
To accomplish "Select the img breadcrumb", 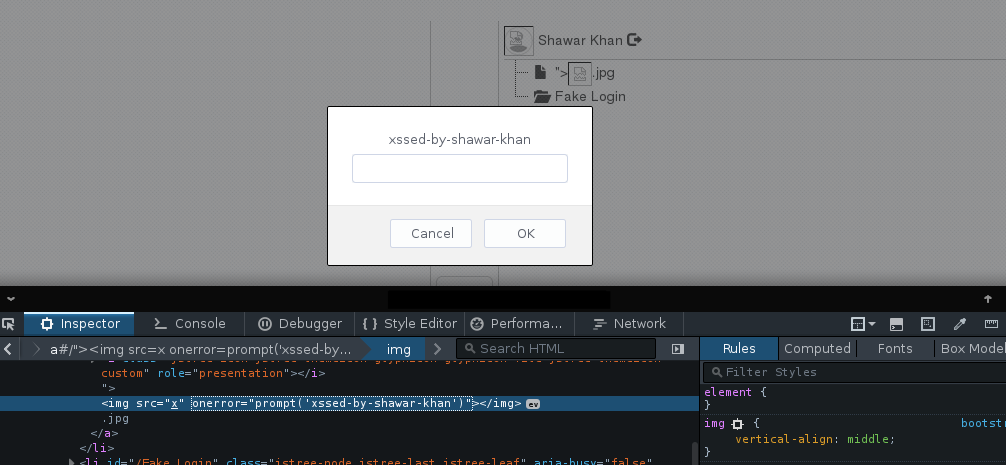I will [x=398, y=349].
